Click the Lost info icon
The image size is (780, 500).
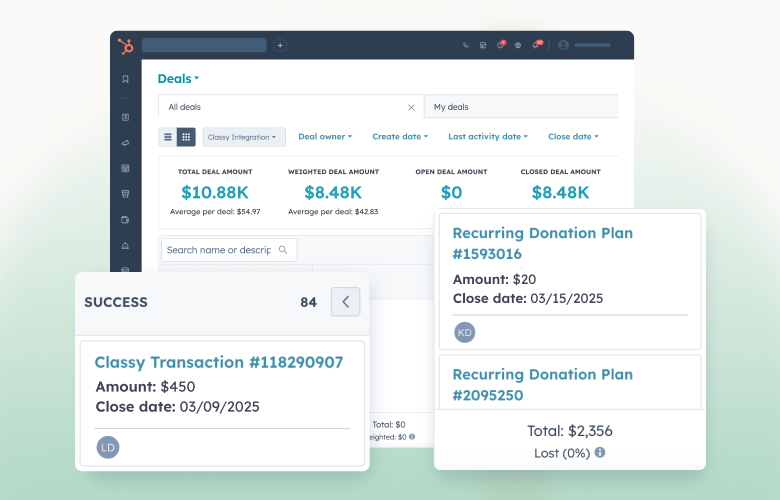pos(600,452)
